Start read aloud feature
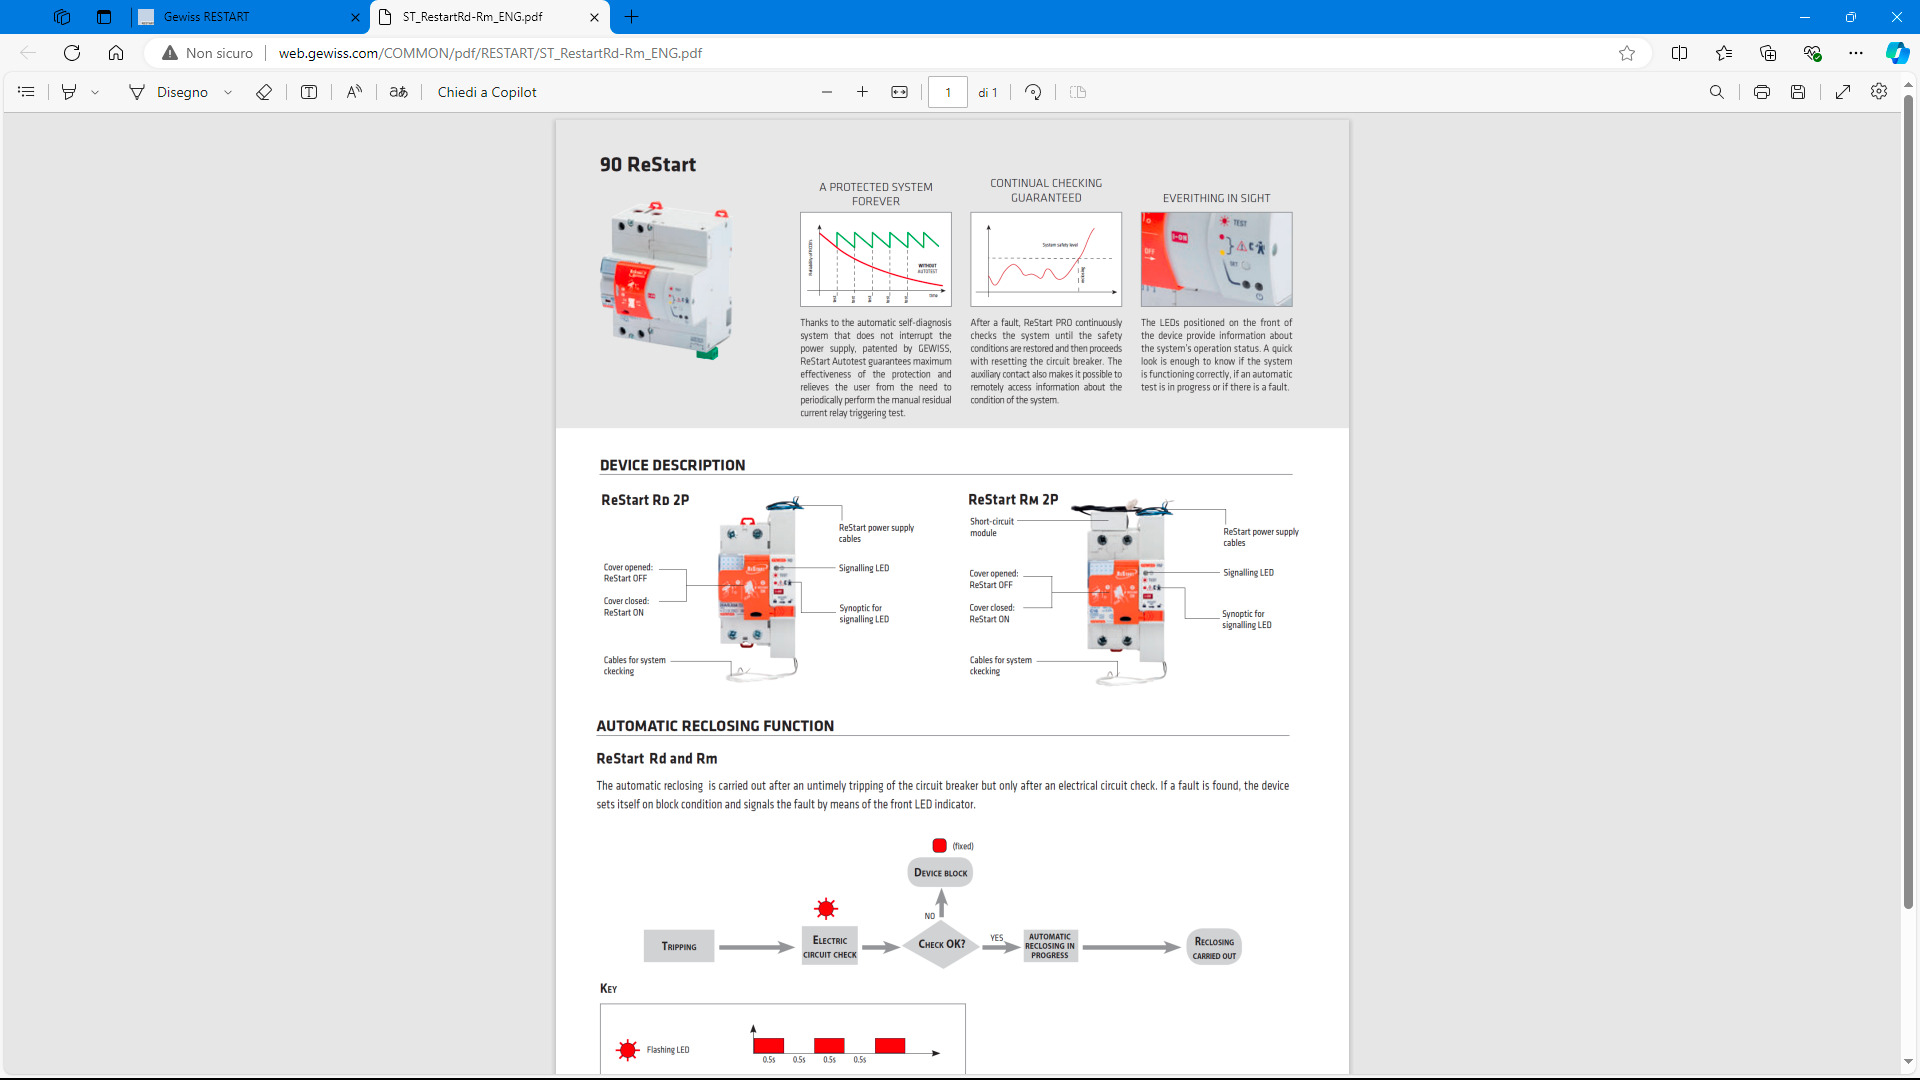 (354, 92)
